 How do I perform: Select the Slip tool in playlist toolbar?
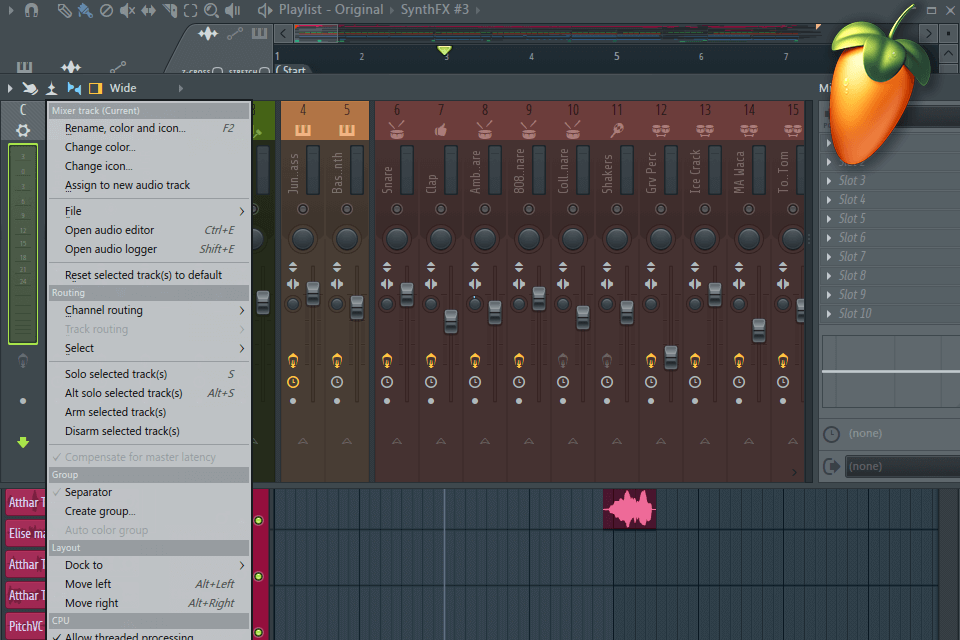coord(148,10)
